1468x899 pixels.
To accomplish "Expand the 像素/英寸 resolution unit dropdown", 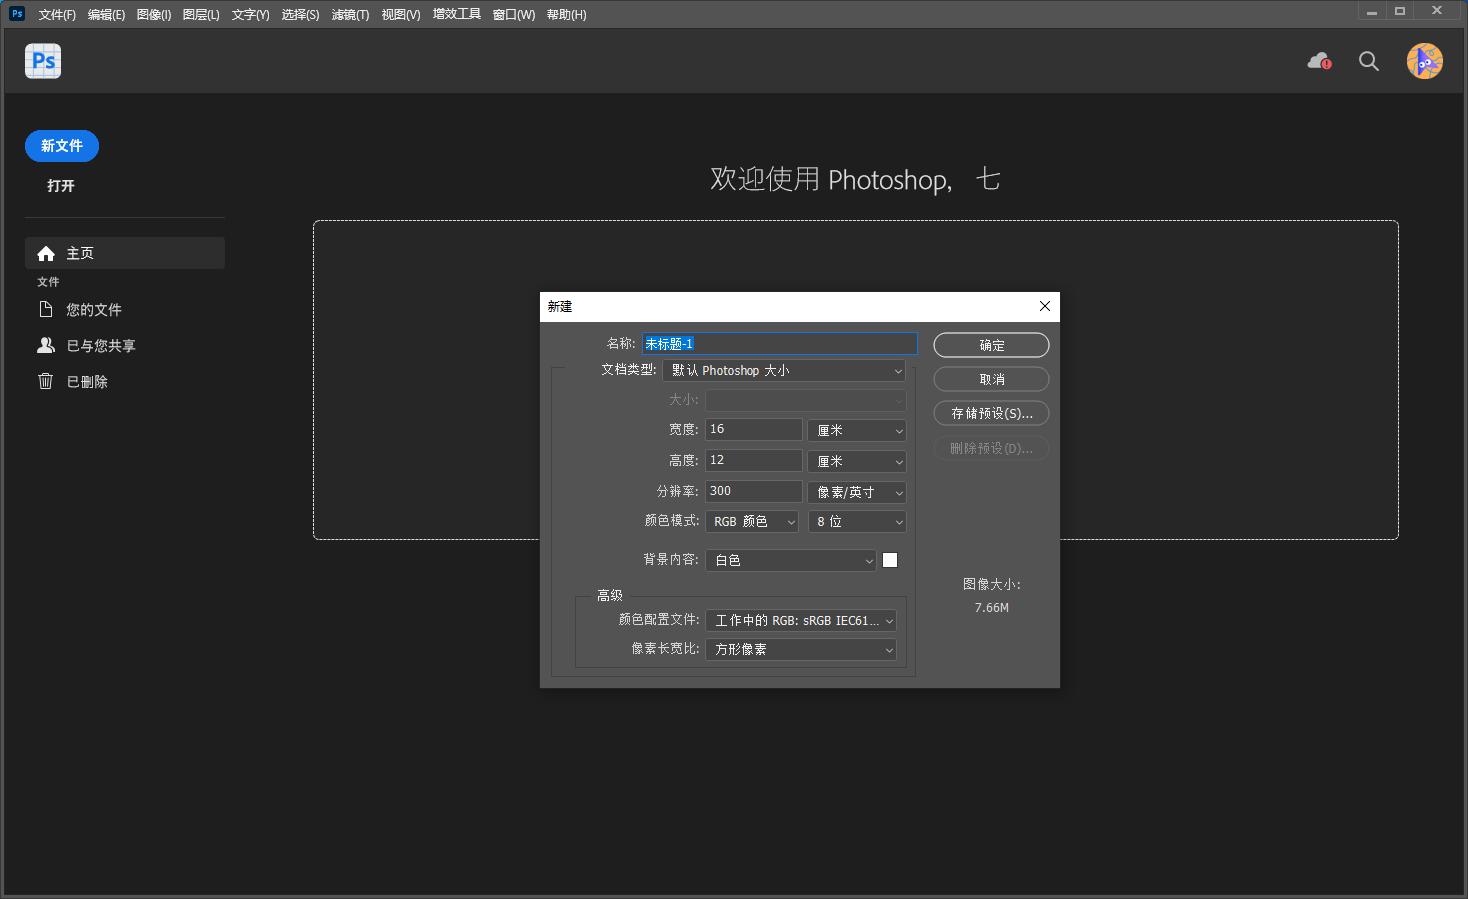I will tap(857, 492).
